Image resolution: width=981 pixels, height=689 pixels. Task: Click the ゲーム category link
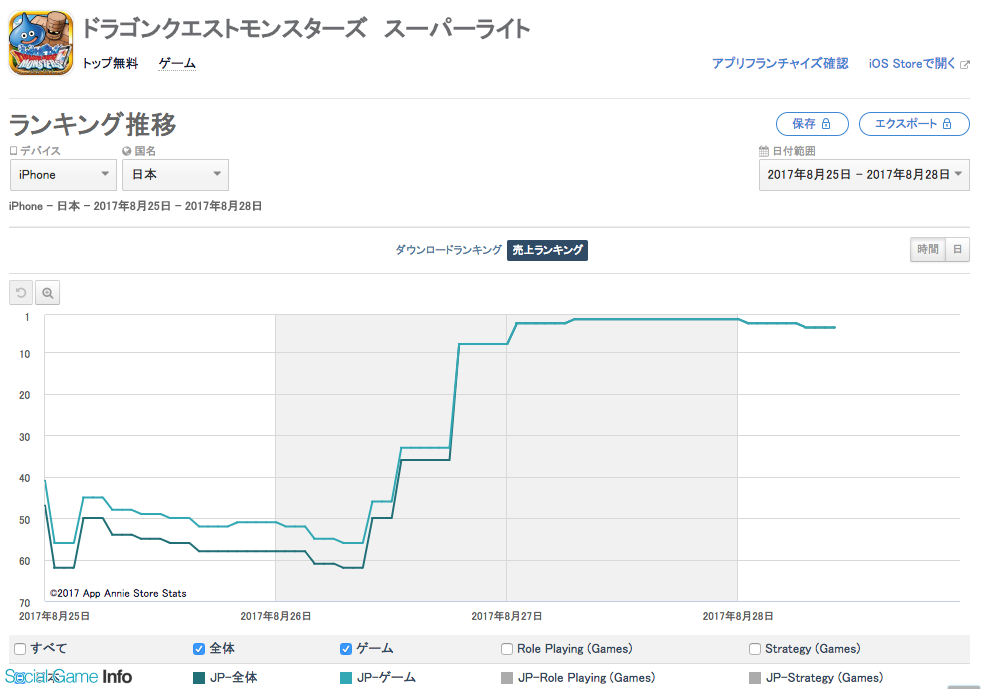click(x=177, y=63)
